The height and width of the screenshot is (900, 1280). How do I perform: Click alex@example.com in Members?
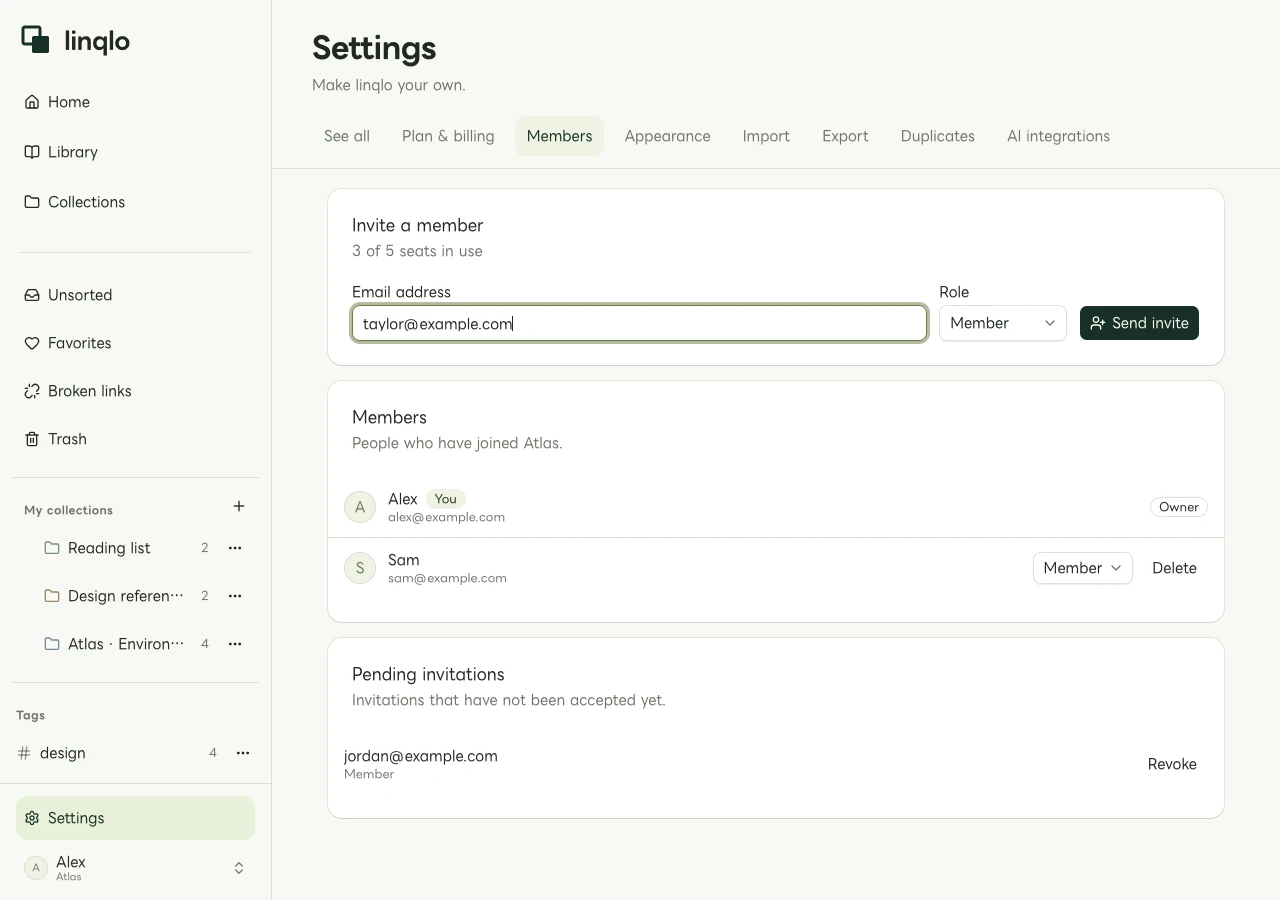click(x=446, y=517)
